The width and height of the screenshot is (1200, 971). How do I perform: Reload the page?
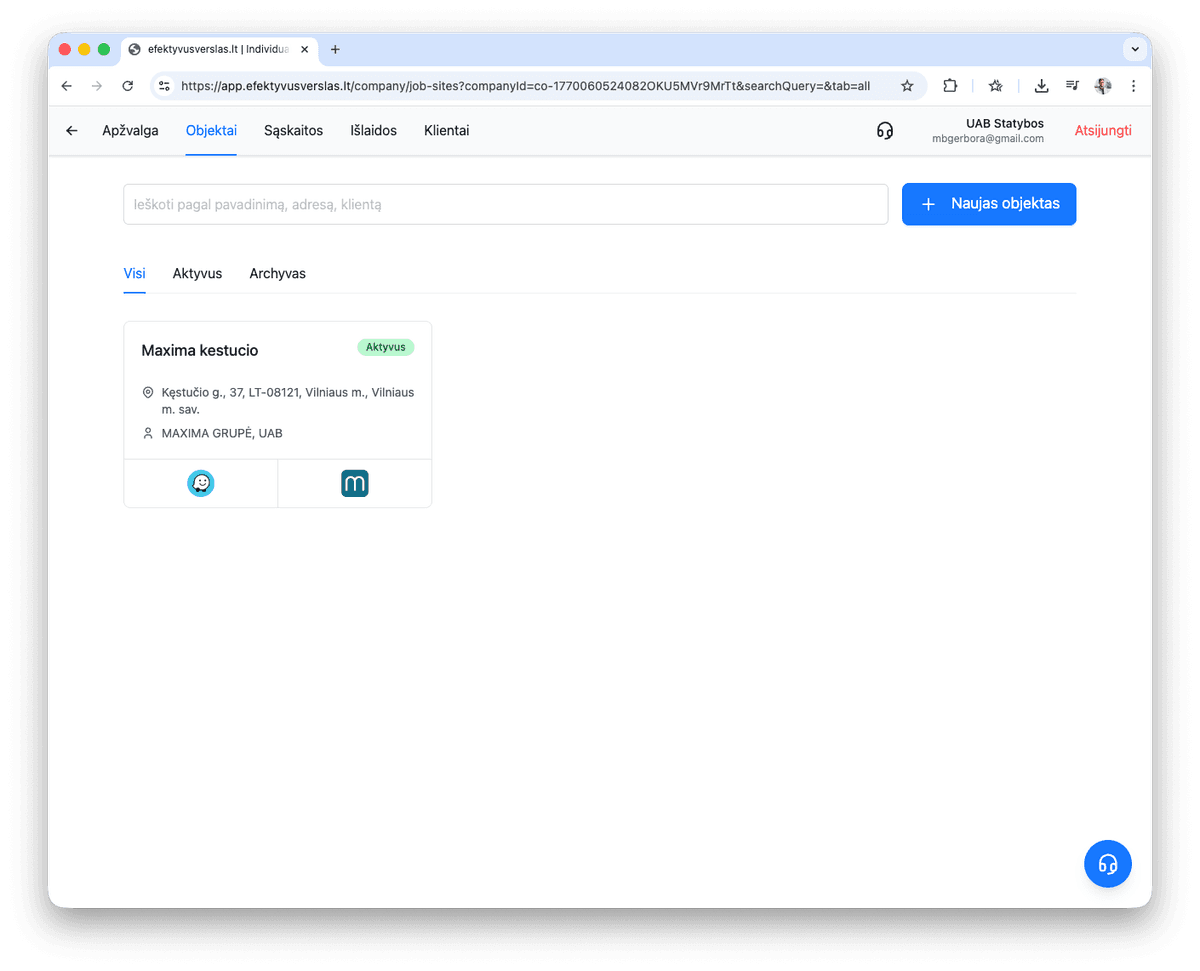tap(128, 86)
